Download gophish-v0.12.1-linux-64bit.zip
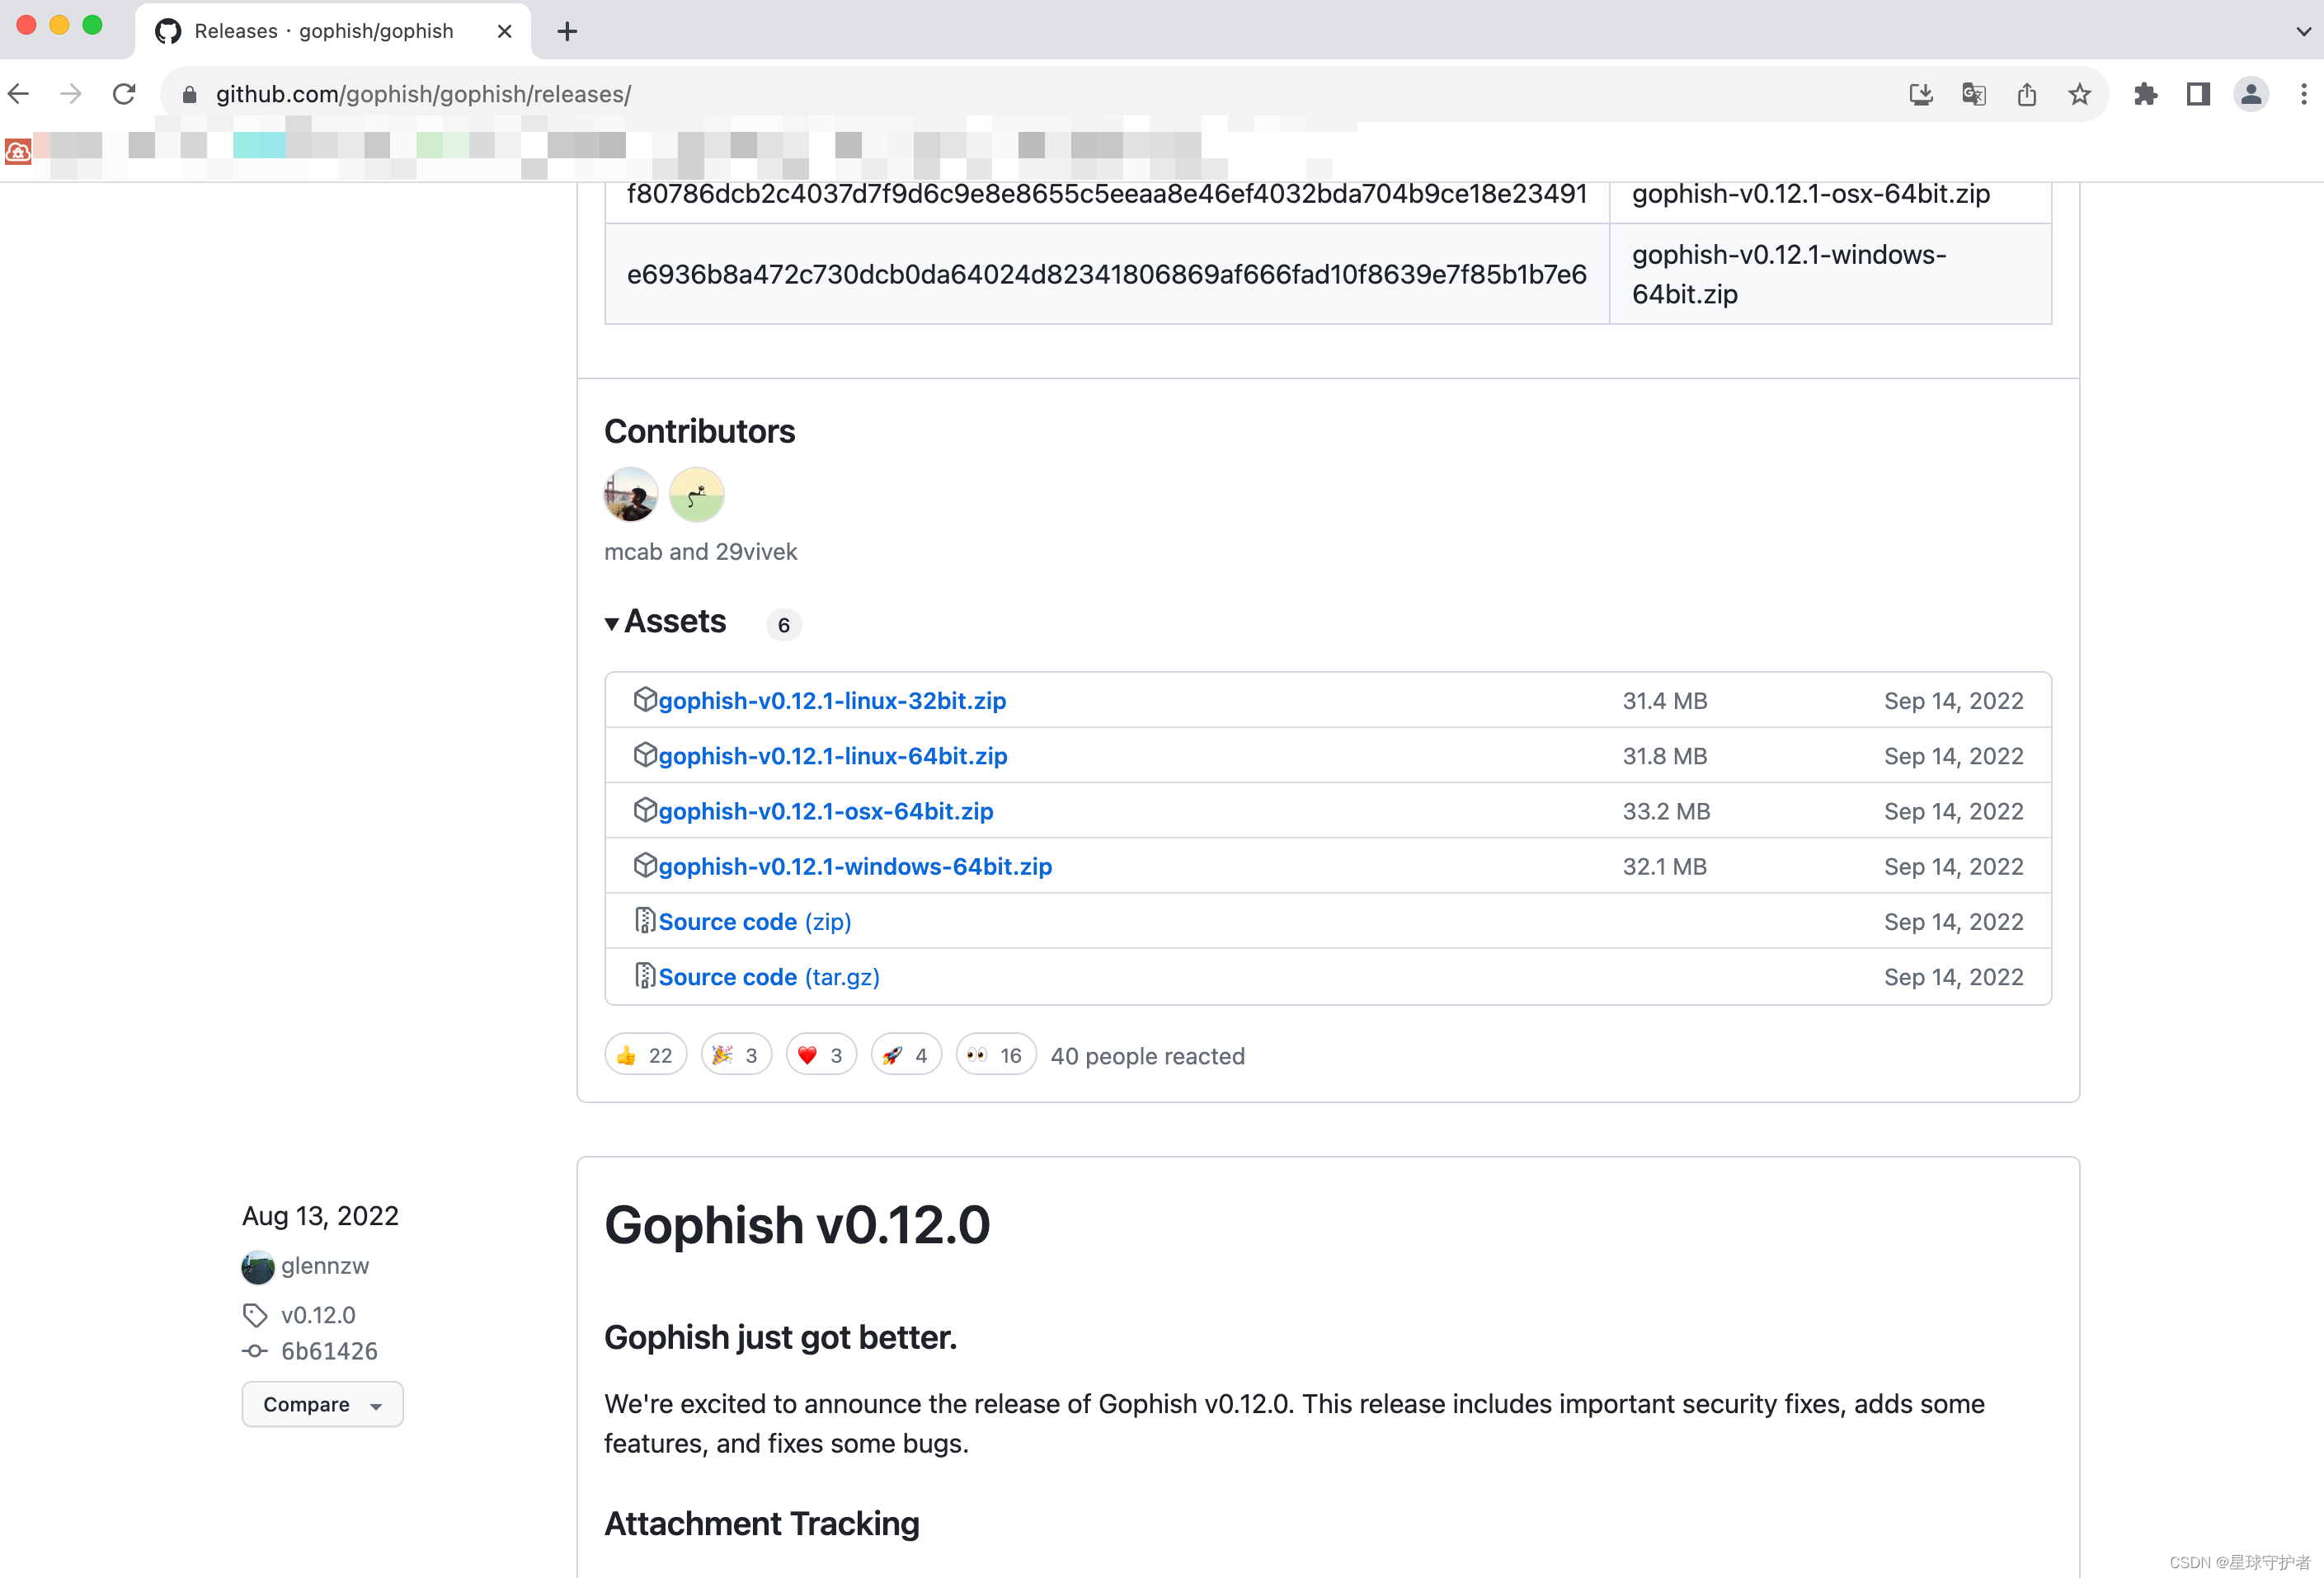Image resolution: width=2324 pixels, height=1578 pixels. pyautogui.click(x=833, y=756)
